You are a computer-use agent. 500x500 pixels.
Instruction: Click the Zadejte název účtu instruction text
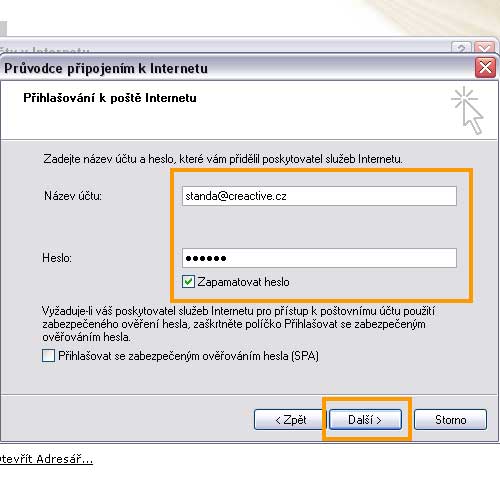pyautogui.click(x=223, y=159)
